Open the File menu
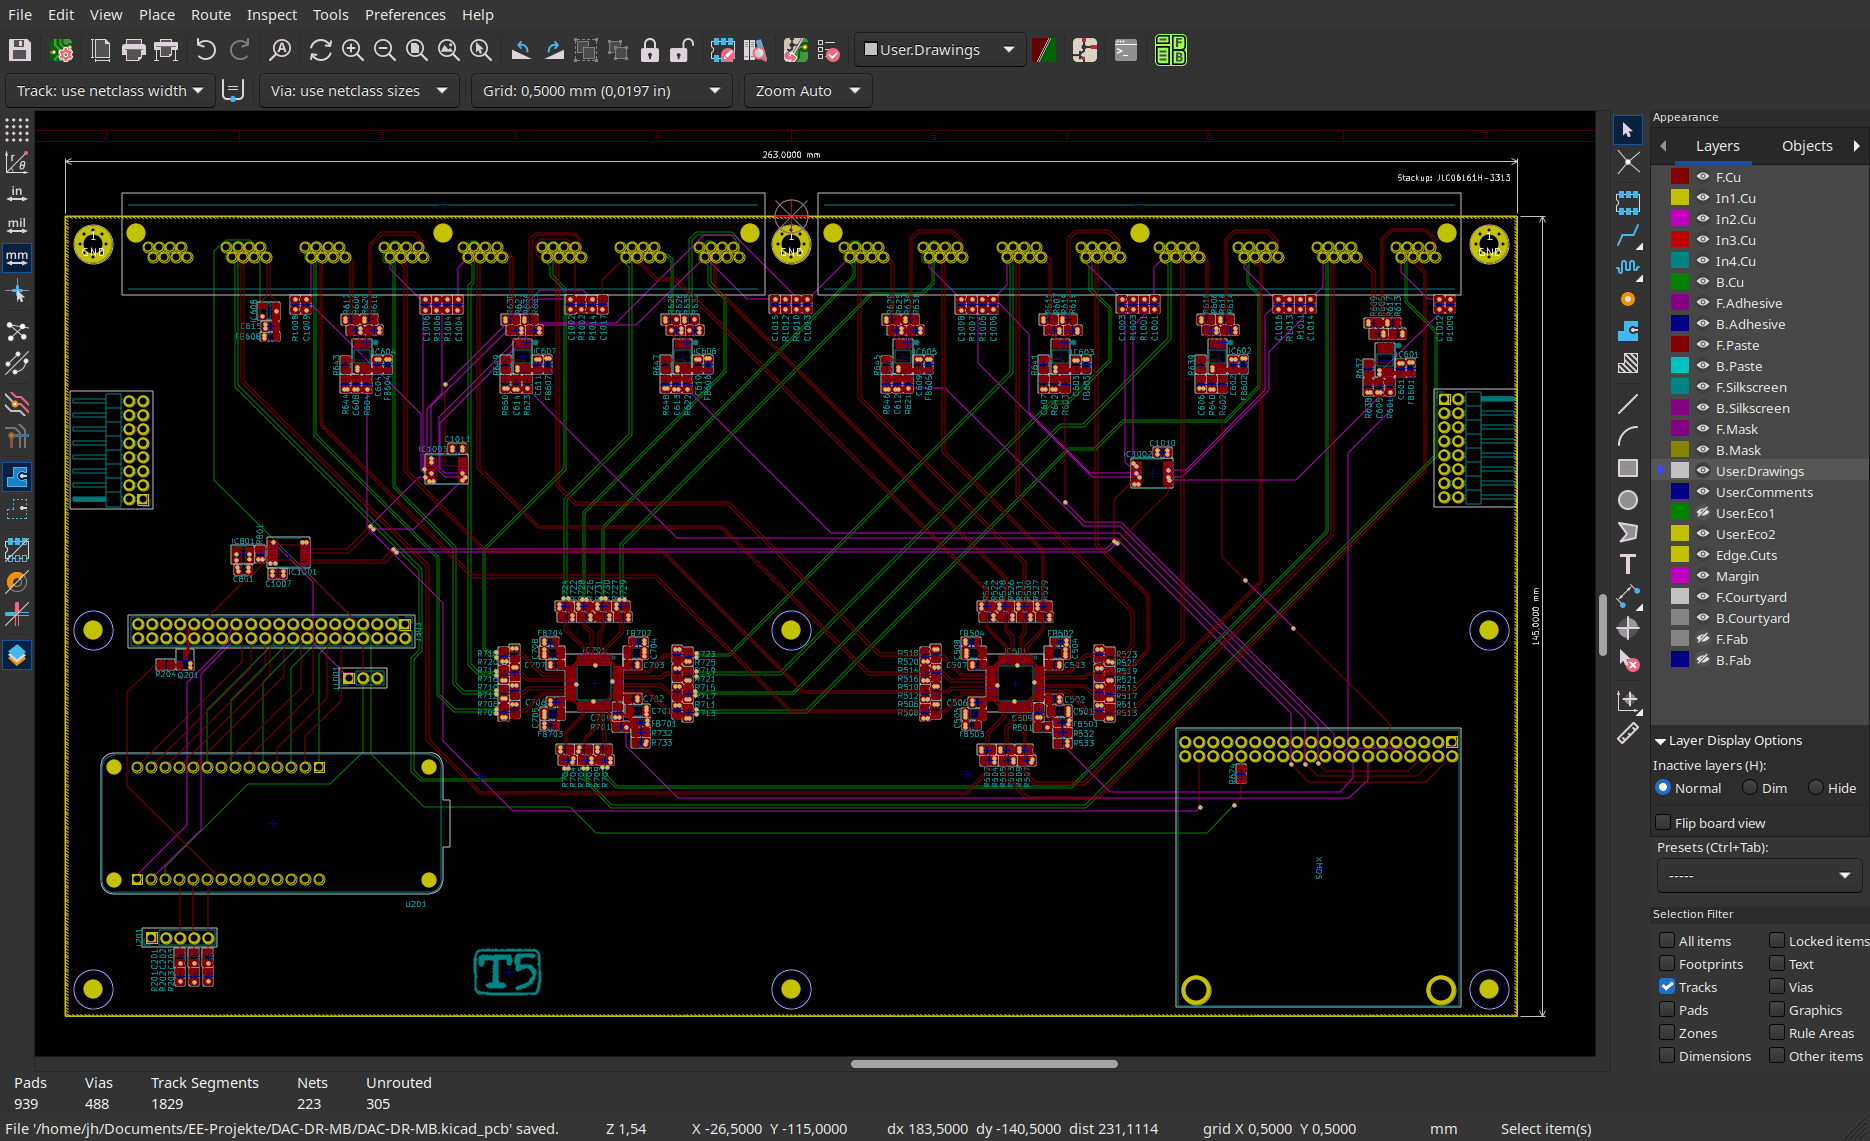This screenshot has height=1141, width=1870. click(x=20, y=15)
